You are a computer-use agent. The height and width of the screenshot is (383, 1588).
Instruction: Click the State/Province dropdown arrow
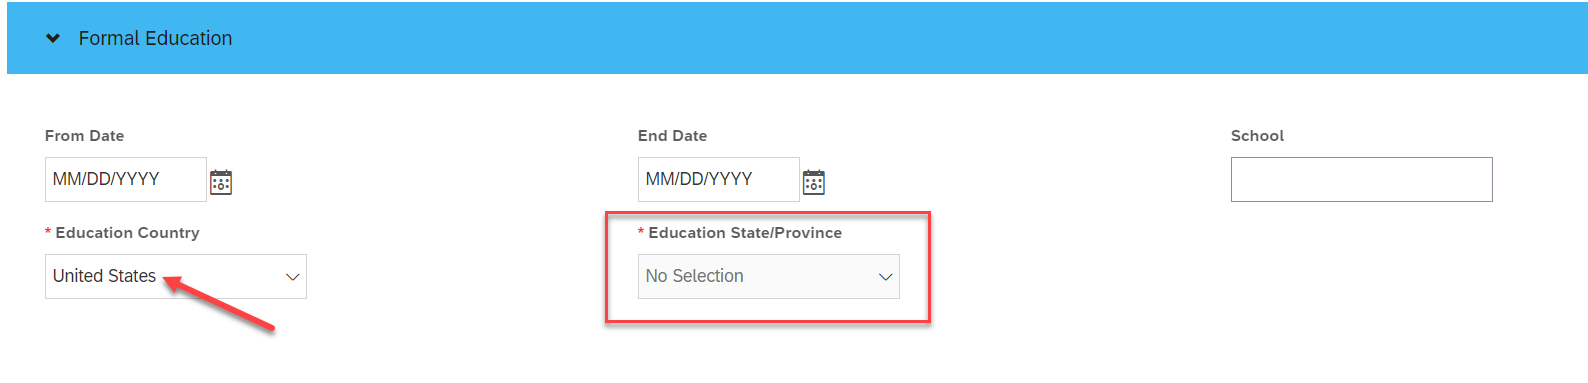pos(886,277)
